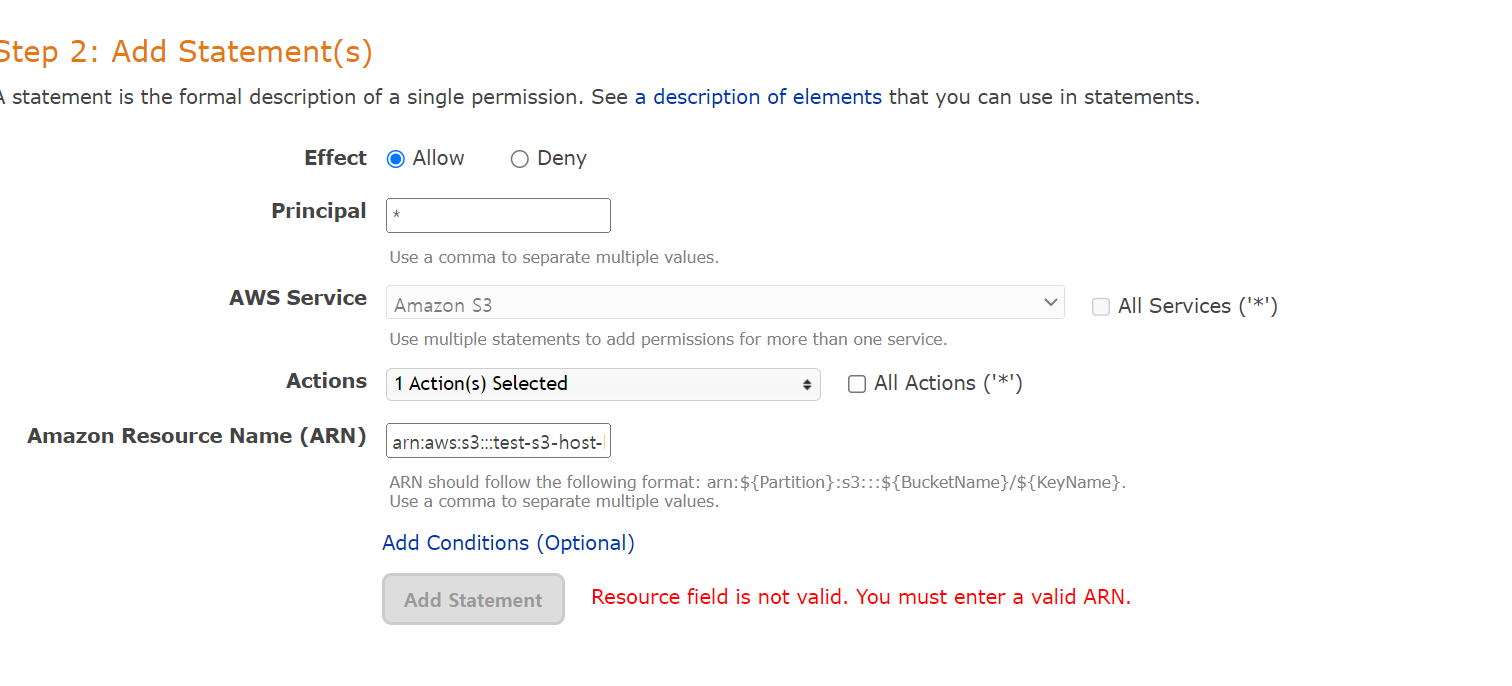The width and height of the screenshot is (1512, 686).
Task: Click the Add Statement button
Action: tap(473, 599)
